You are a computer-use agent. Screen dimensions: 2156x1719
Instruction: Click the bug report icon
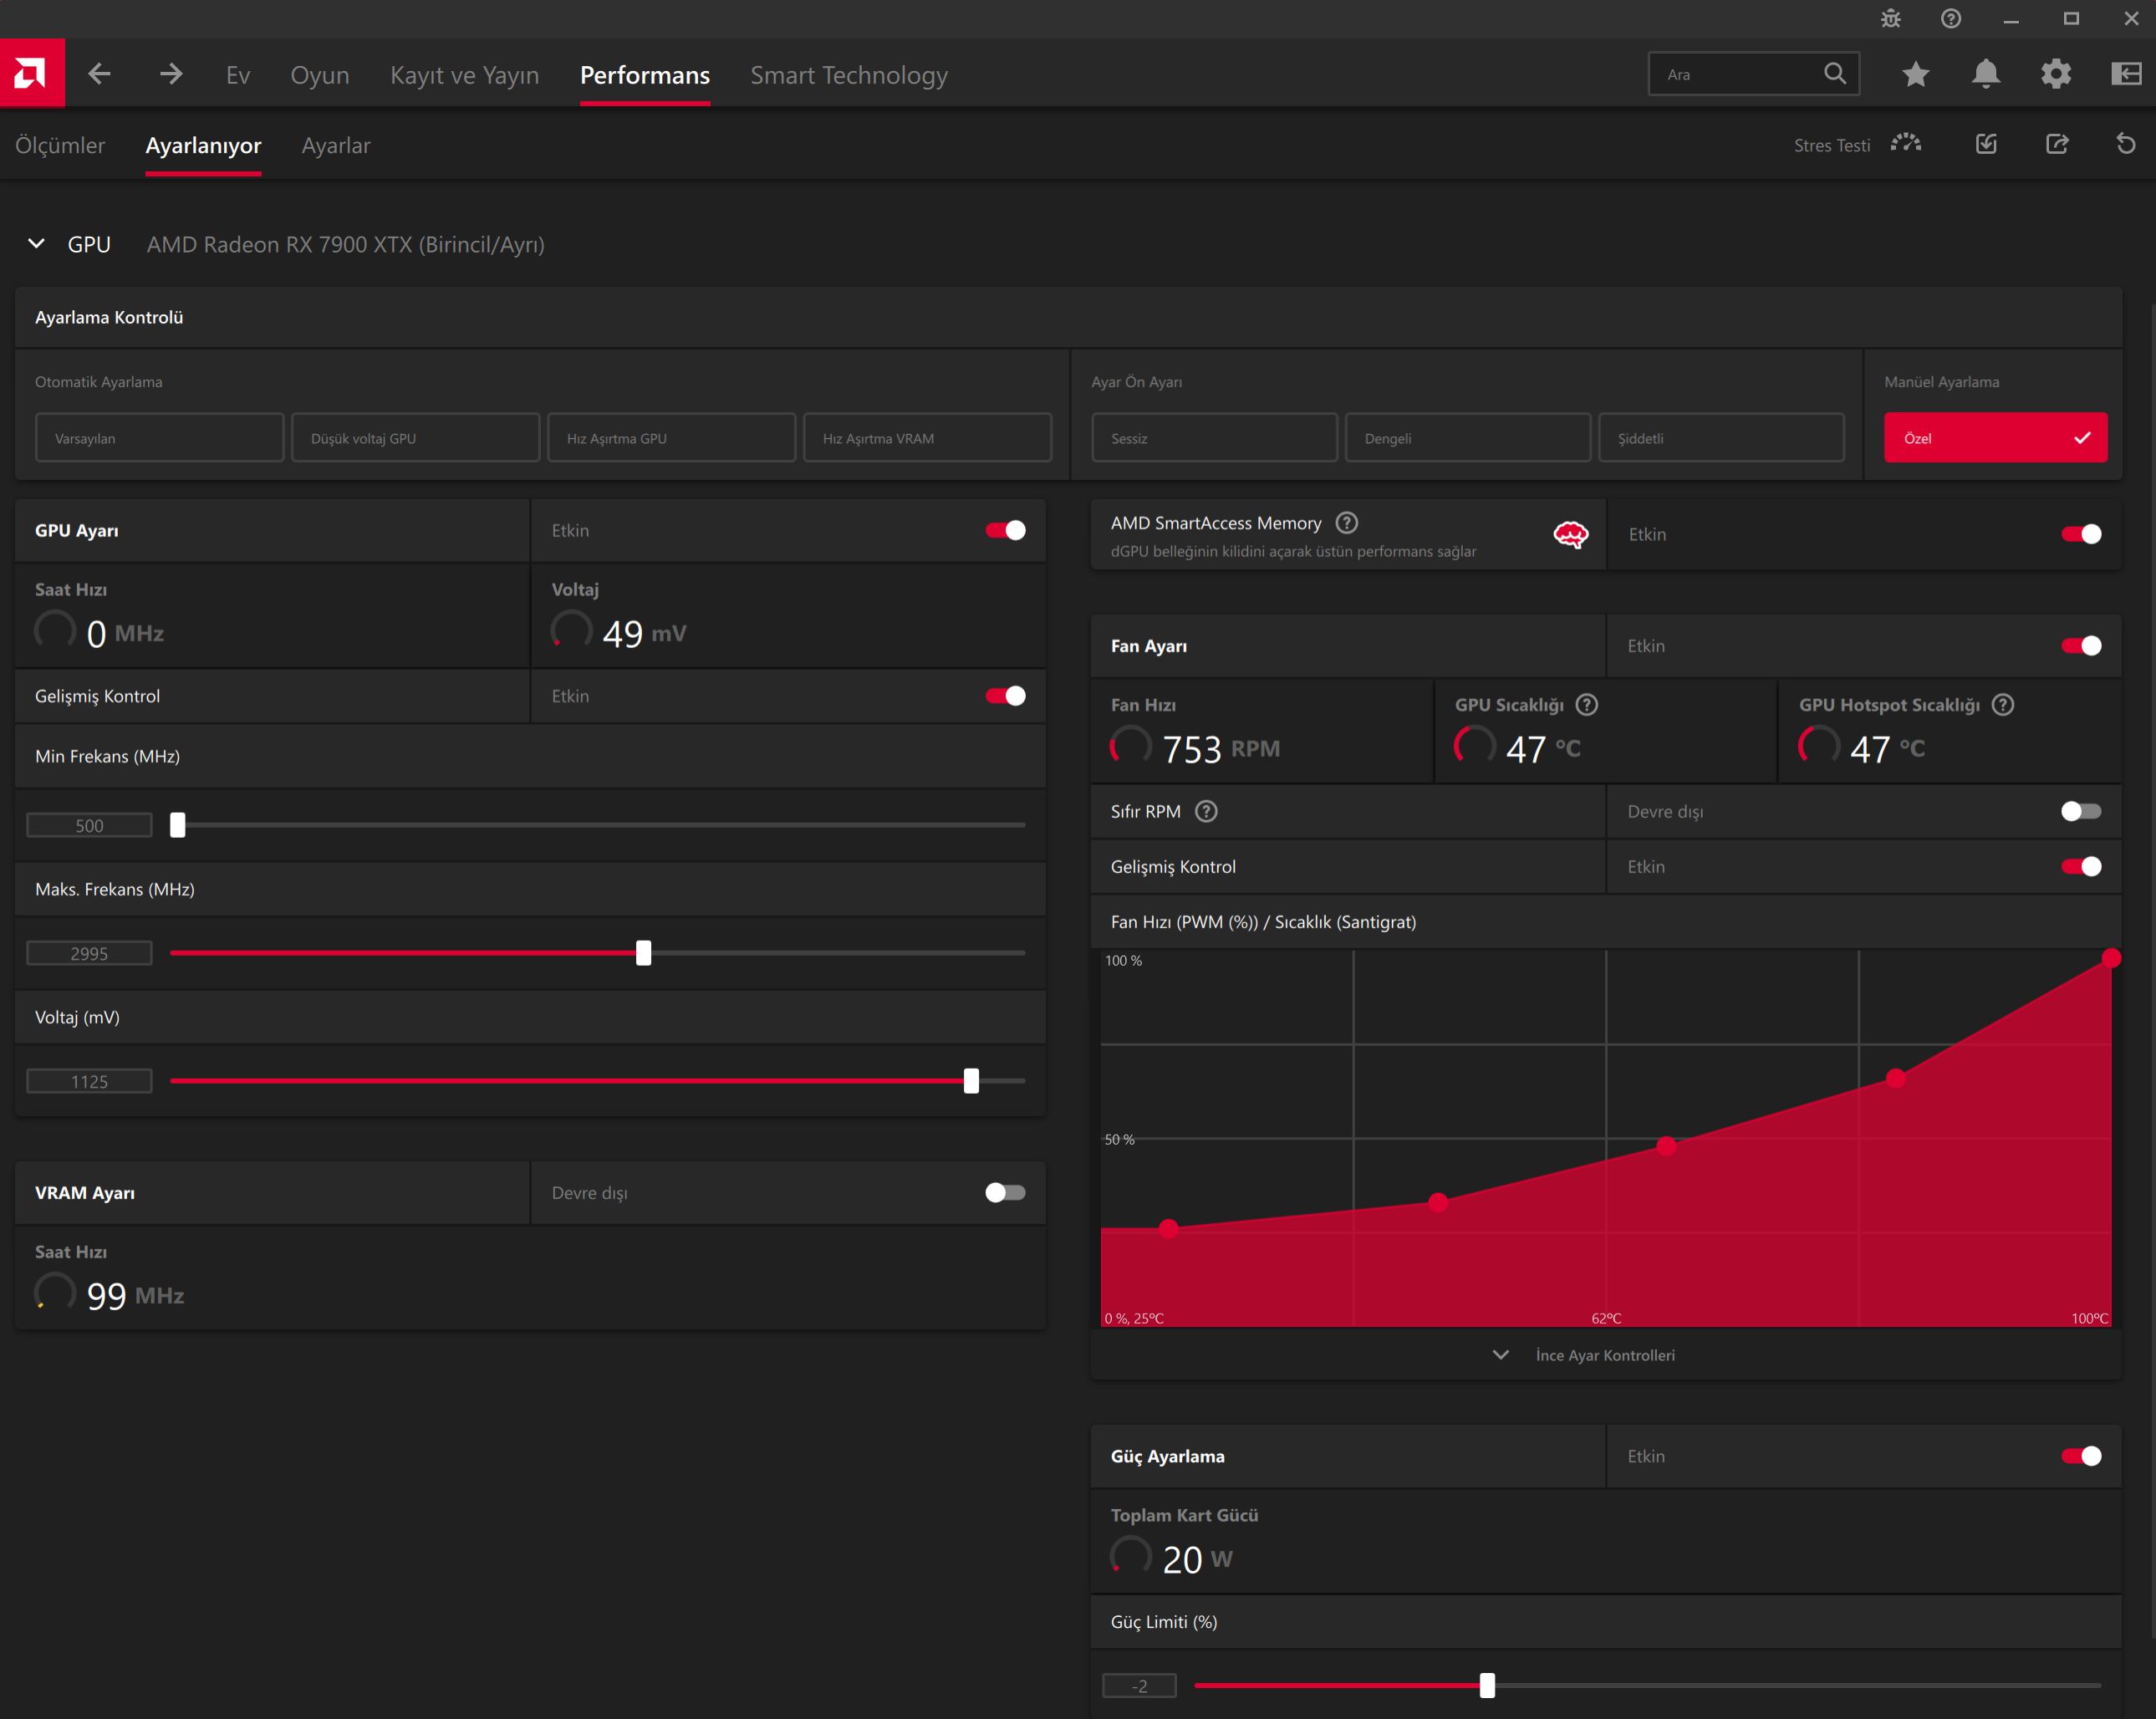click(x=1890, y=19)
